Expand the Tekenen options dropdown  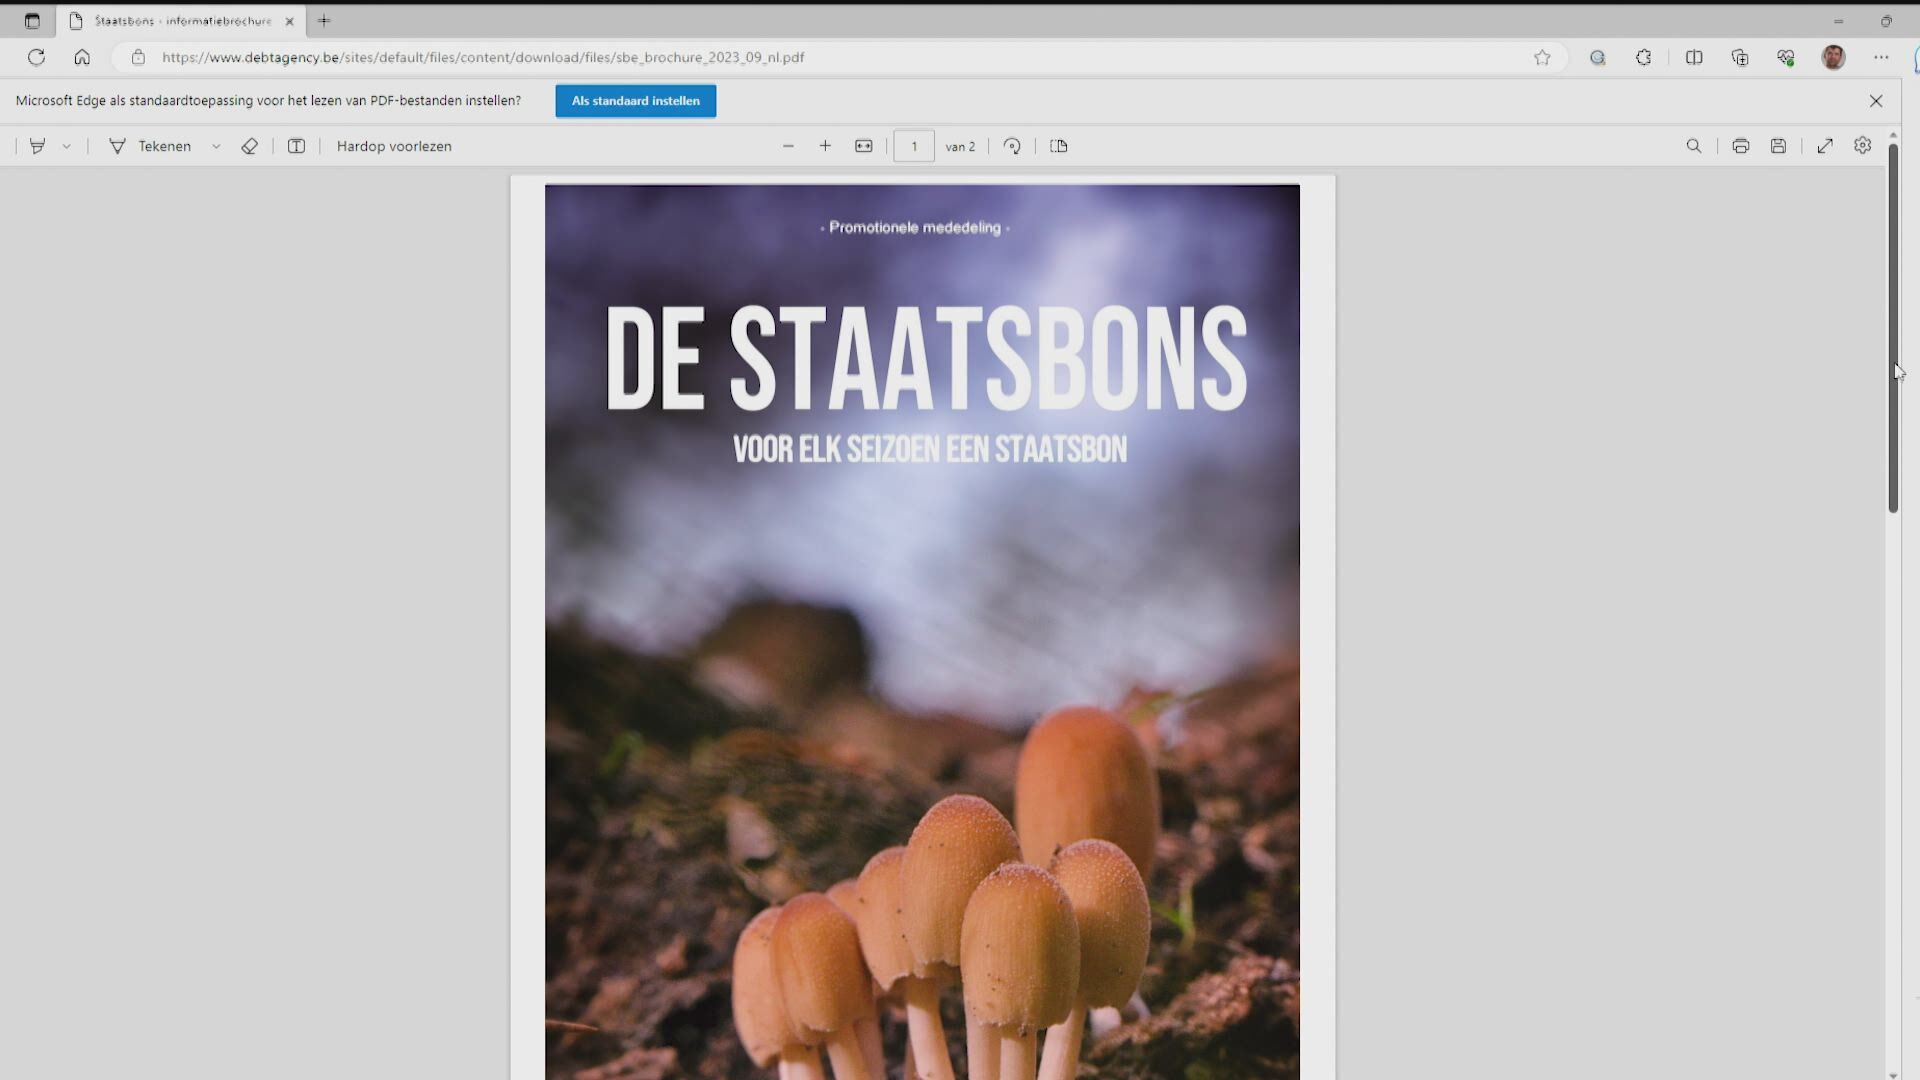click(216, 146)
